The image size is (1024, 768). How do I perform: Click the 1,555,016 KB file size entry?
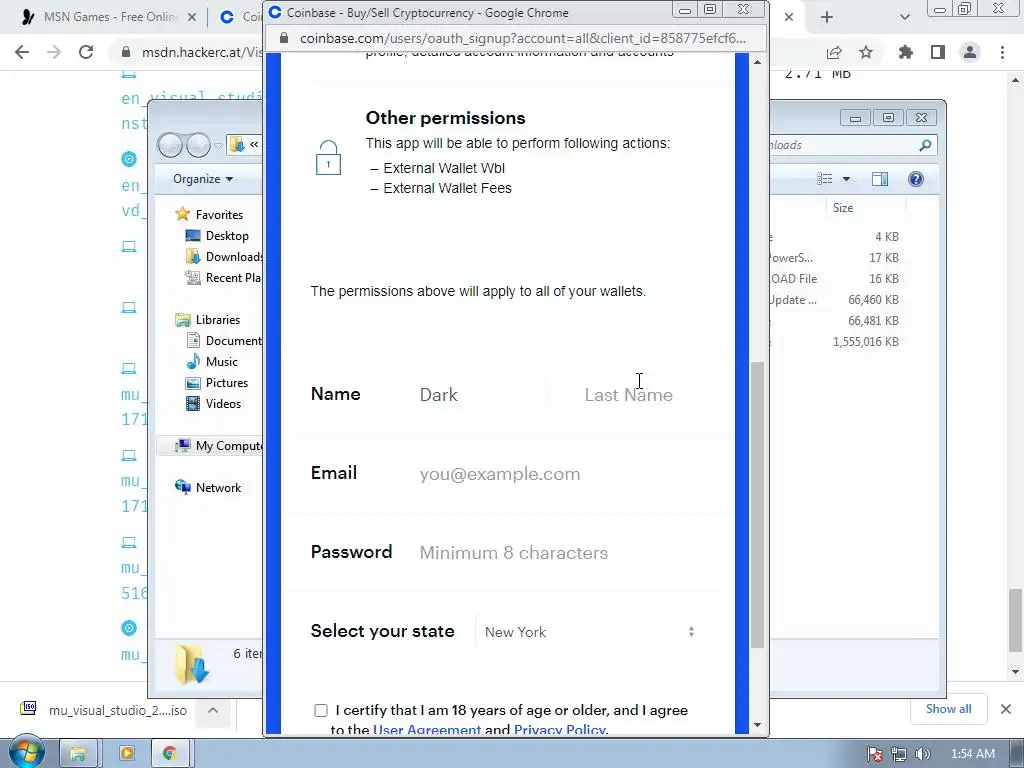865,342
